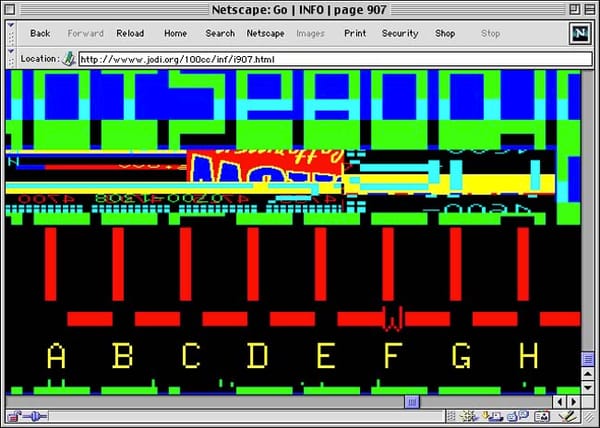Click the window close box in title bar
Viewport: 600px width, 428px height.
point(10,9)
